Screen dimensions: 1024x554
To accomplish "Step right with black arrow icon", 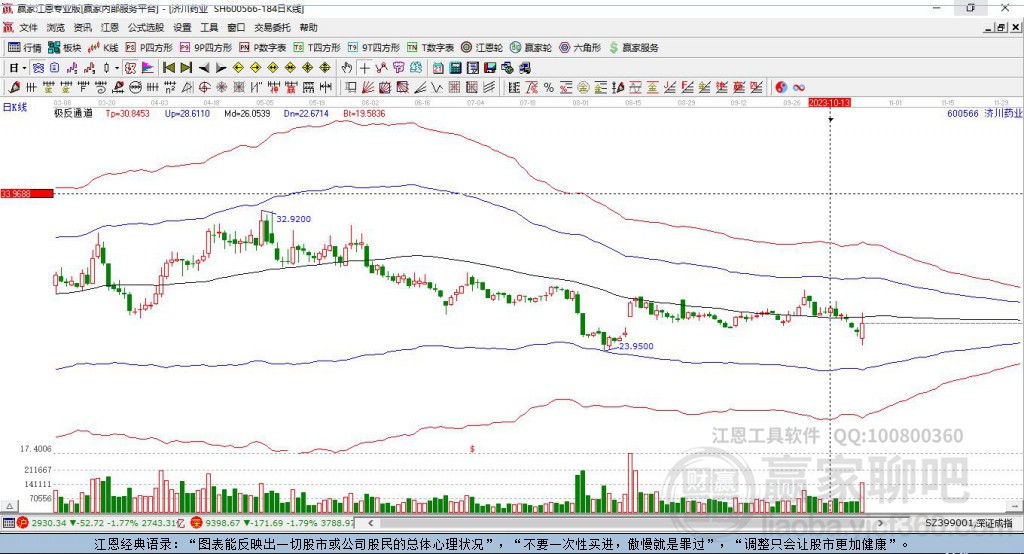I will click(221, 68).
